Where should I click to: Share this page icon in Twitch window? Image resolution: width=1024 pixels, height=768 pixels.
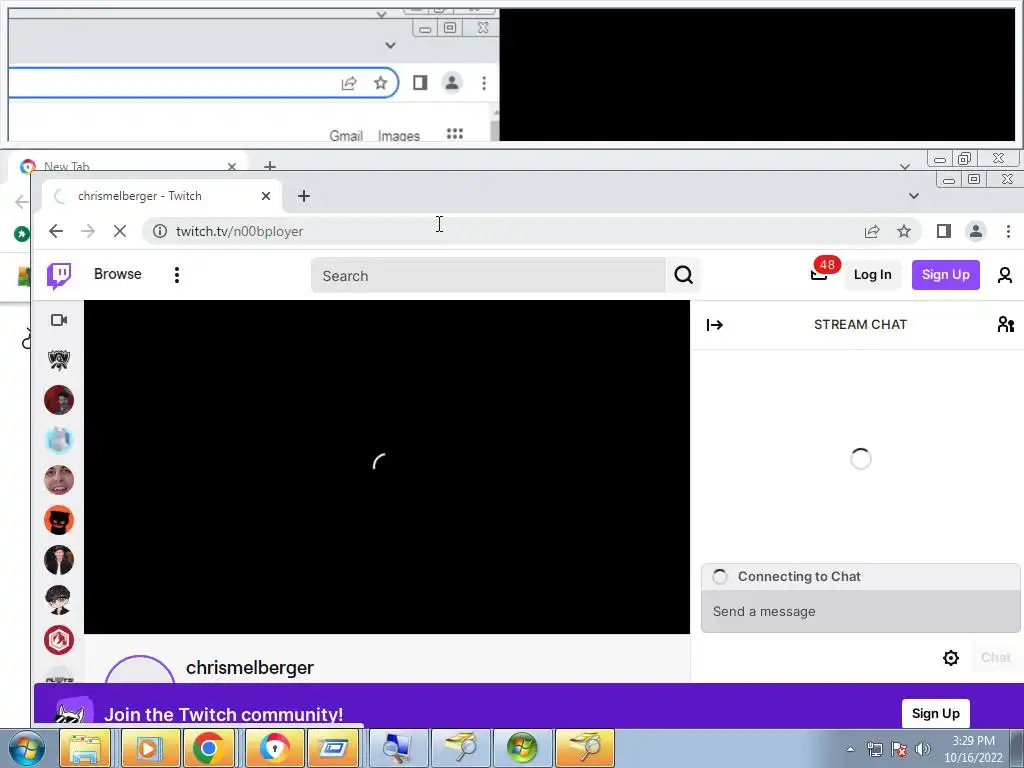872,231
